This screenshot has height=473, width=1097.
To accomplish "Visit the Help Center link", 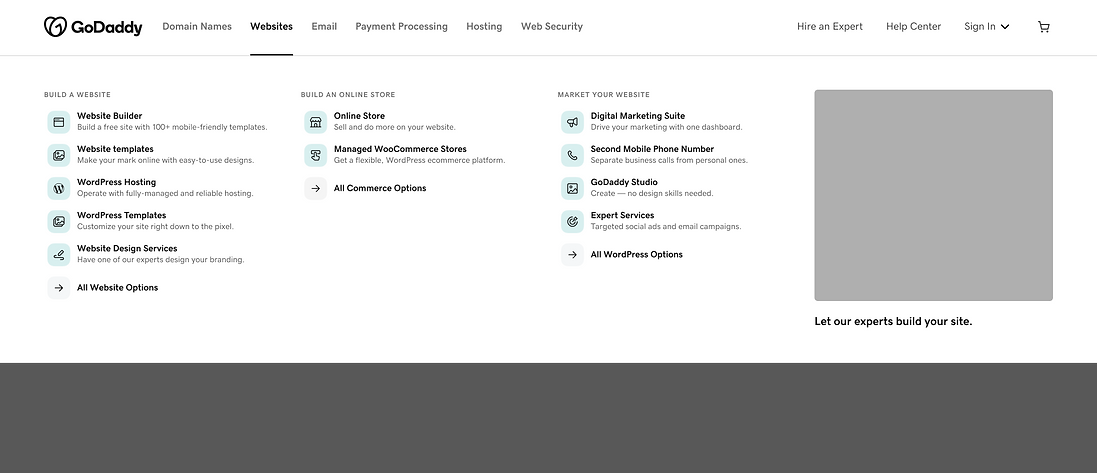I will (914, 27).
